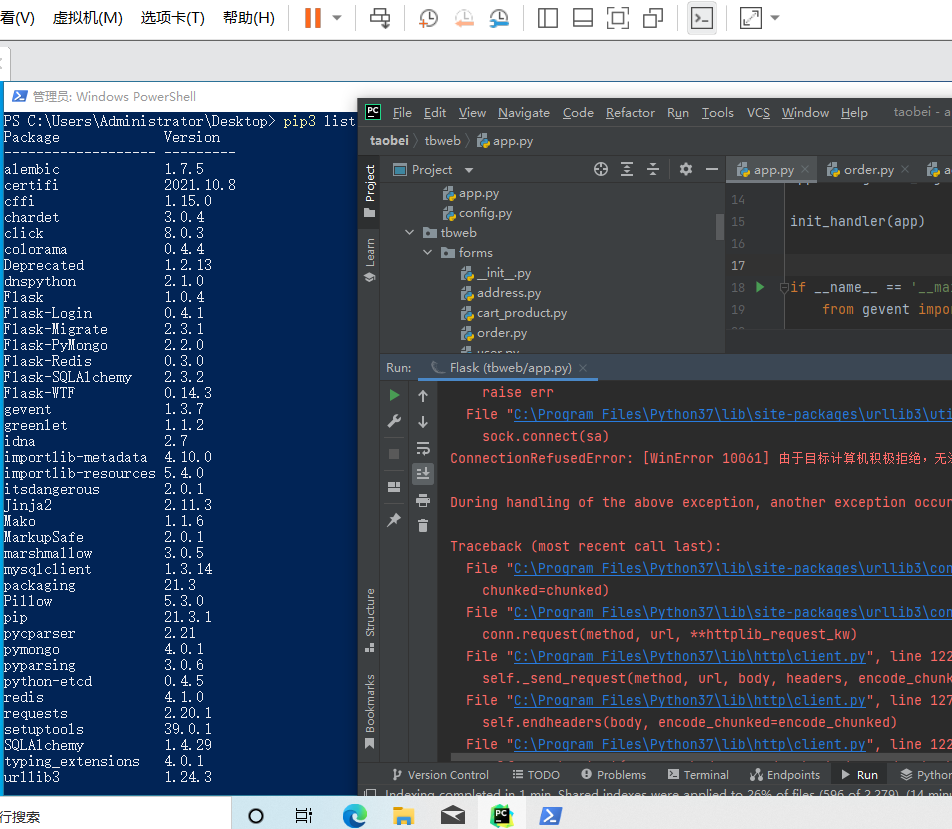Viewport: 952px width, 829px height.
Task: Edit run configuration with wrench icon
Action: (x=394, y=421)
